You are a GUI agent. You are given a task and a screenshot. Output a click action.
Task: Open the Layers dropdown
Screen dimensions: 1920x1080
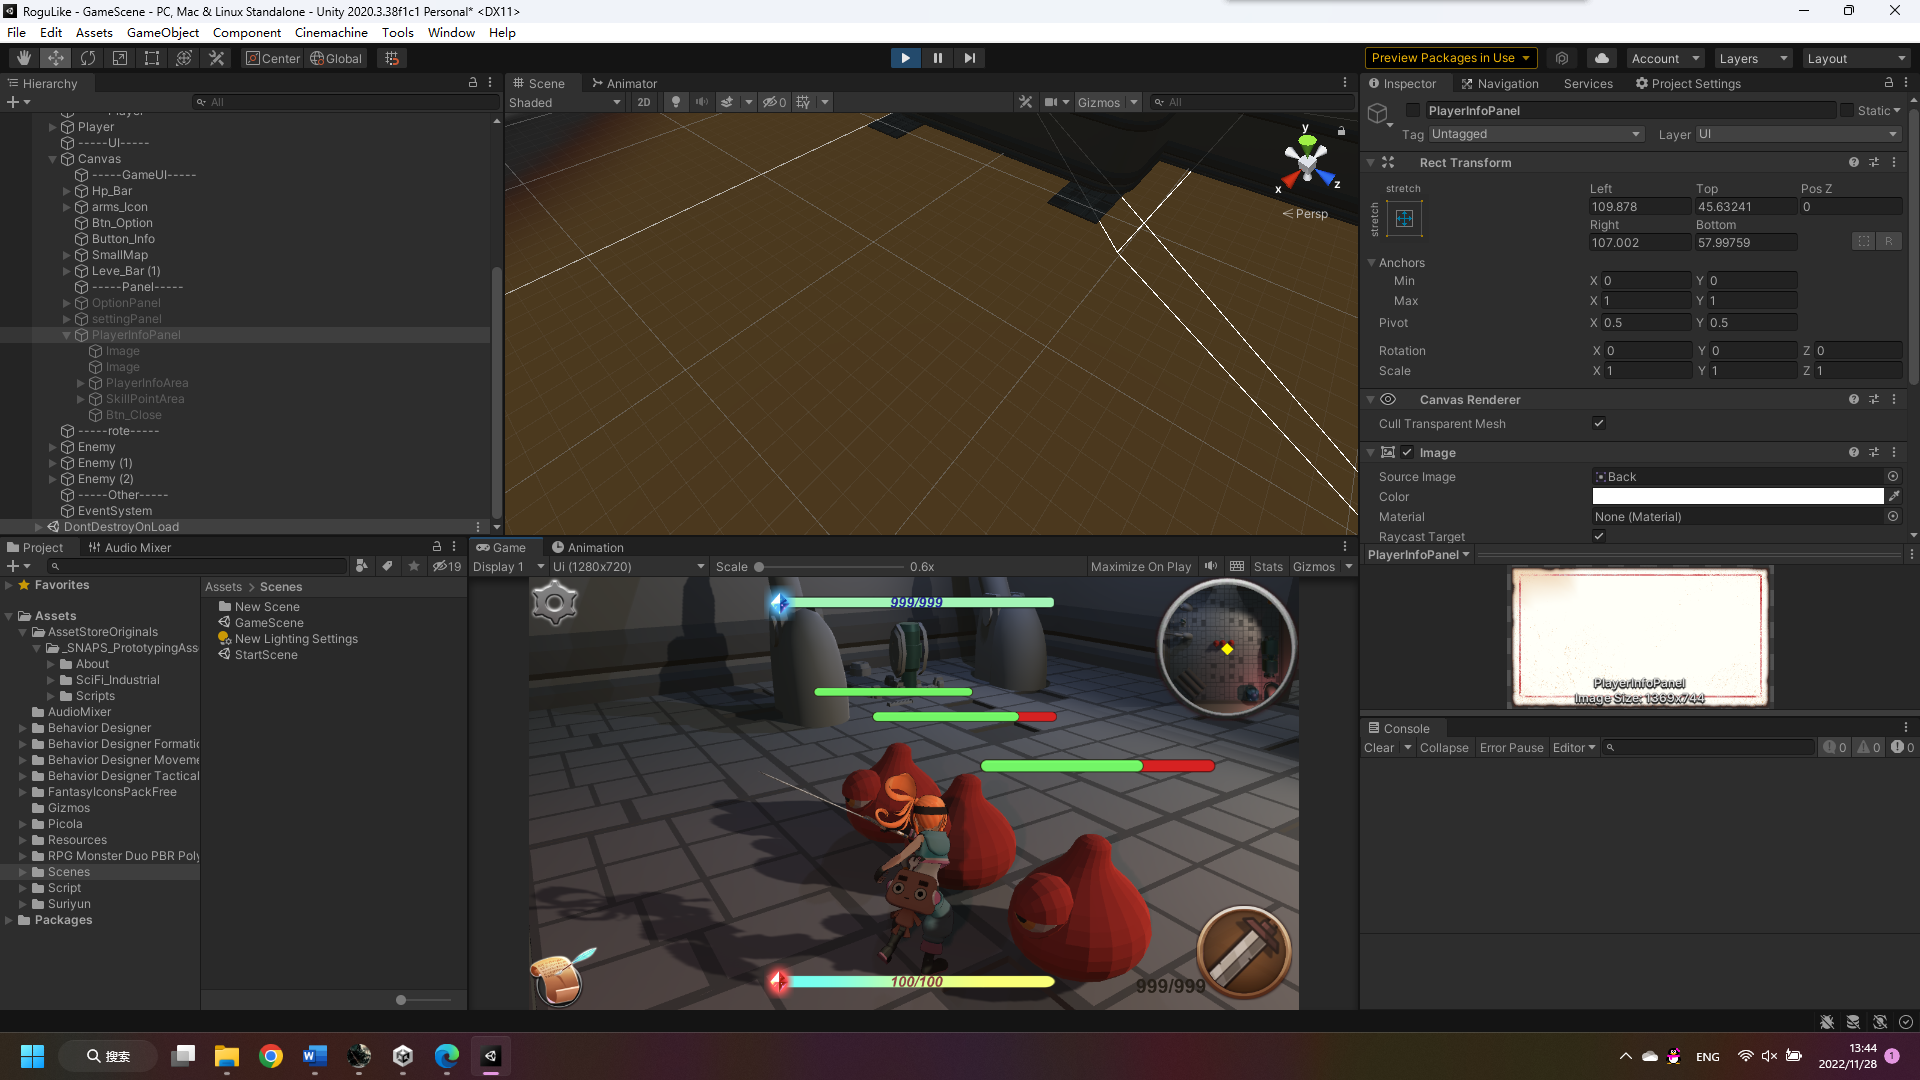1752,58
